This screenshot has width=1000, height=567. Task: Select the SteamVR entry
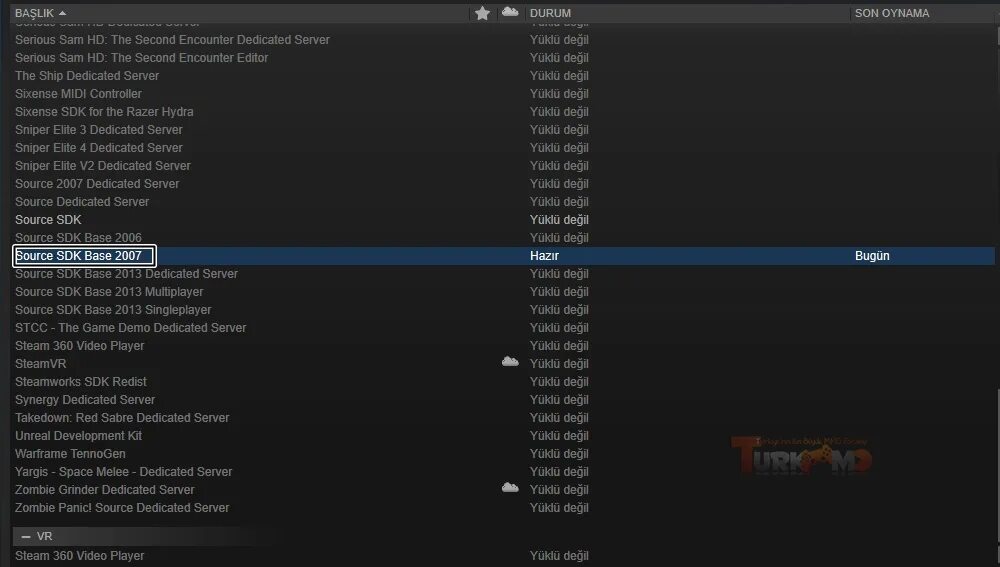(x=41, y=364)
